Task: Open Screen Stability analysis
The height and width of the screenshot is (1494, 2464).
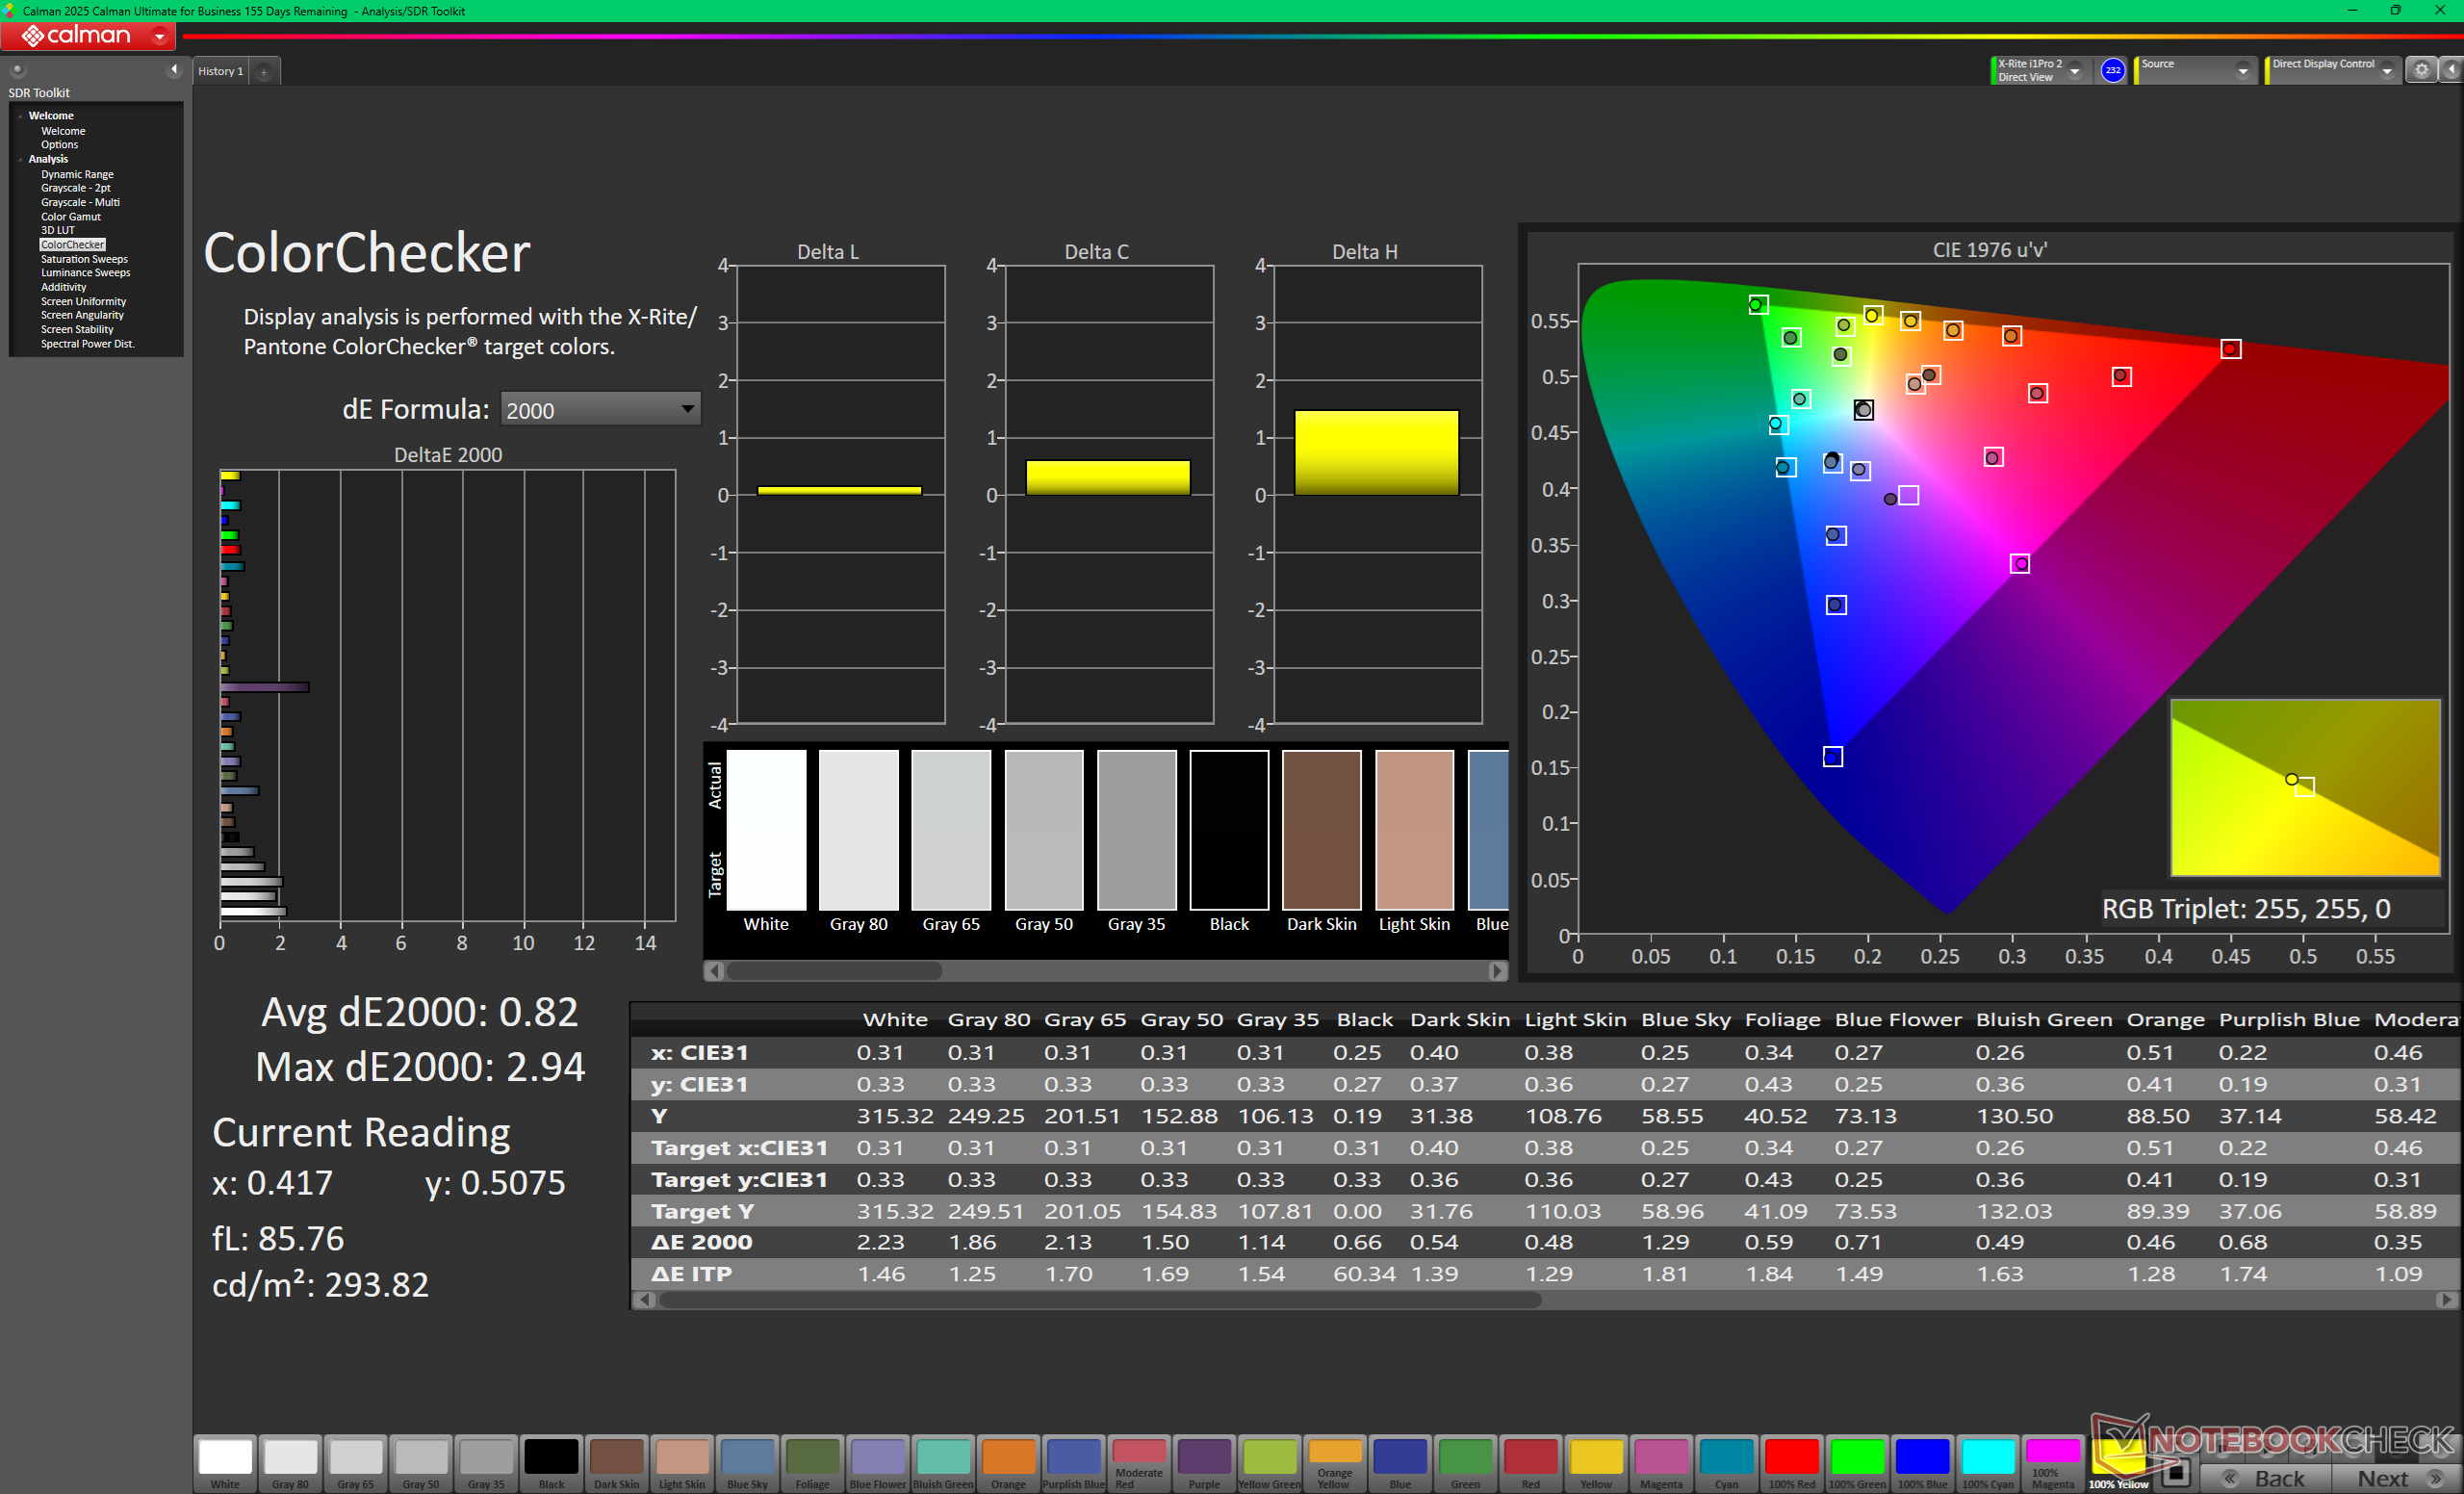Action: (x=77, y=329)
